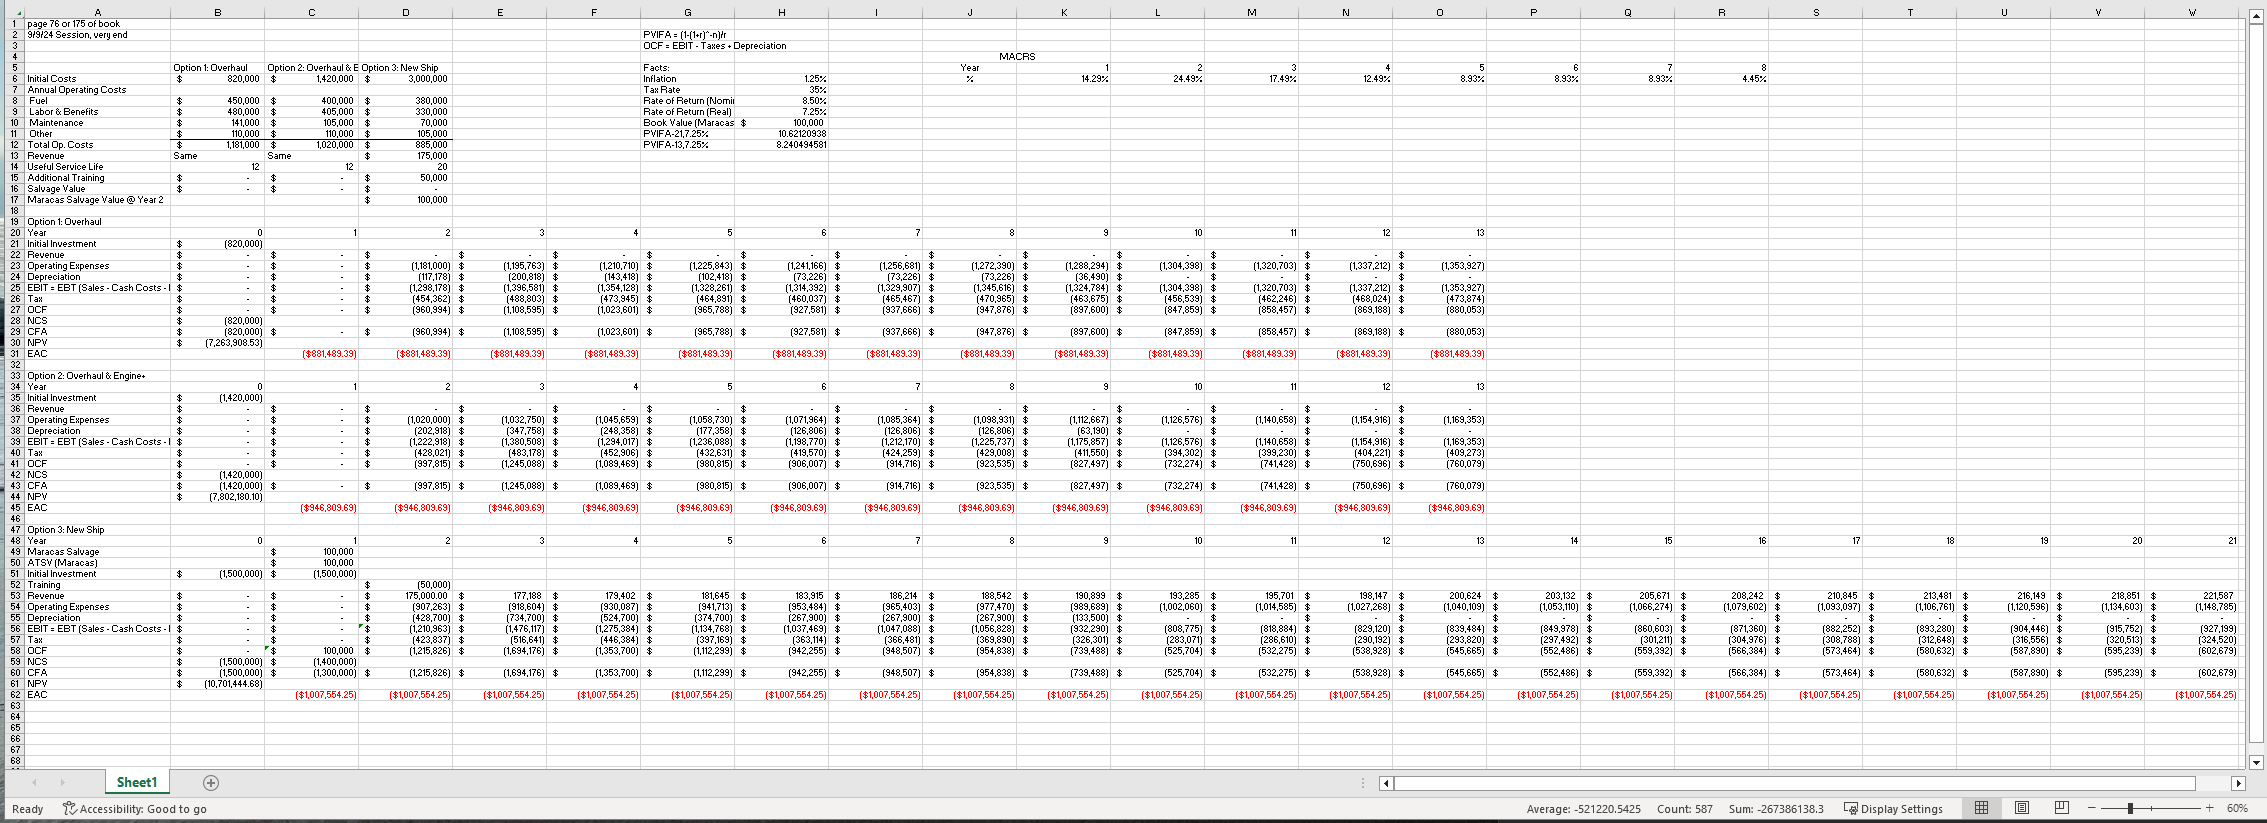Select the "ATSV (Maracas)" label cell
Viewport: 2267px width, 823px height.
(98, 563)
